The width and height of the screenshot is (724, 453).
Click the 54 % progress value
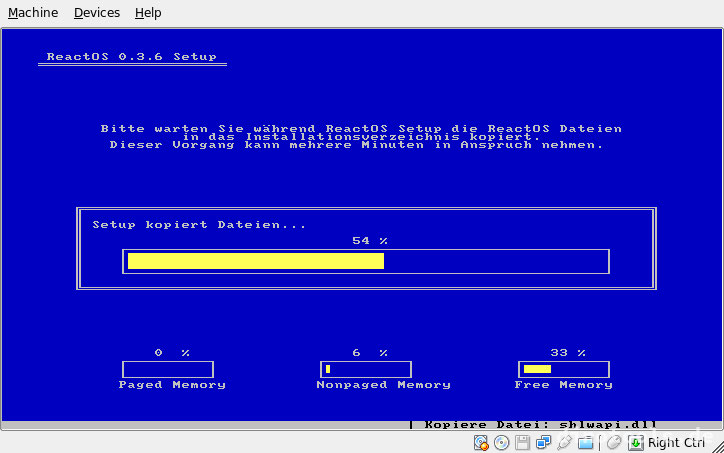tap(370, 241)
